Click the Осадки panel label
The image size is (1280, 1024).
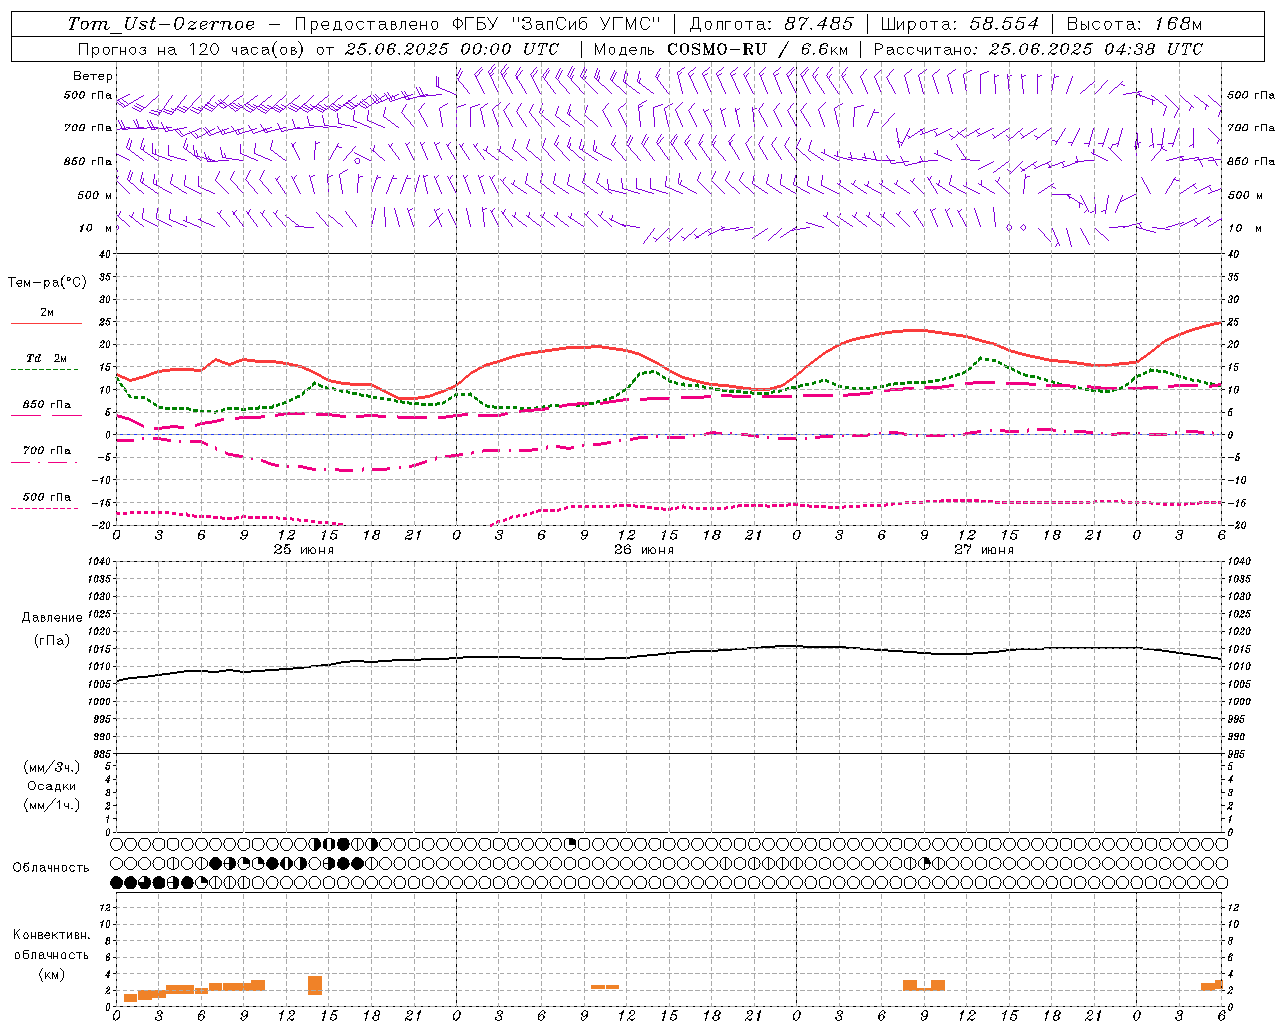point(52,786)
